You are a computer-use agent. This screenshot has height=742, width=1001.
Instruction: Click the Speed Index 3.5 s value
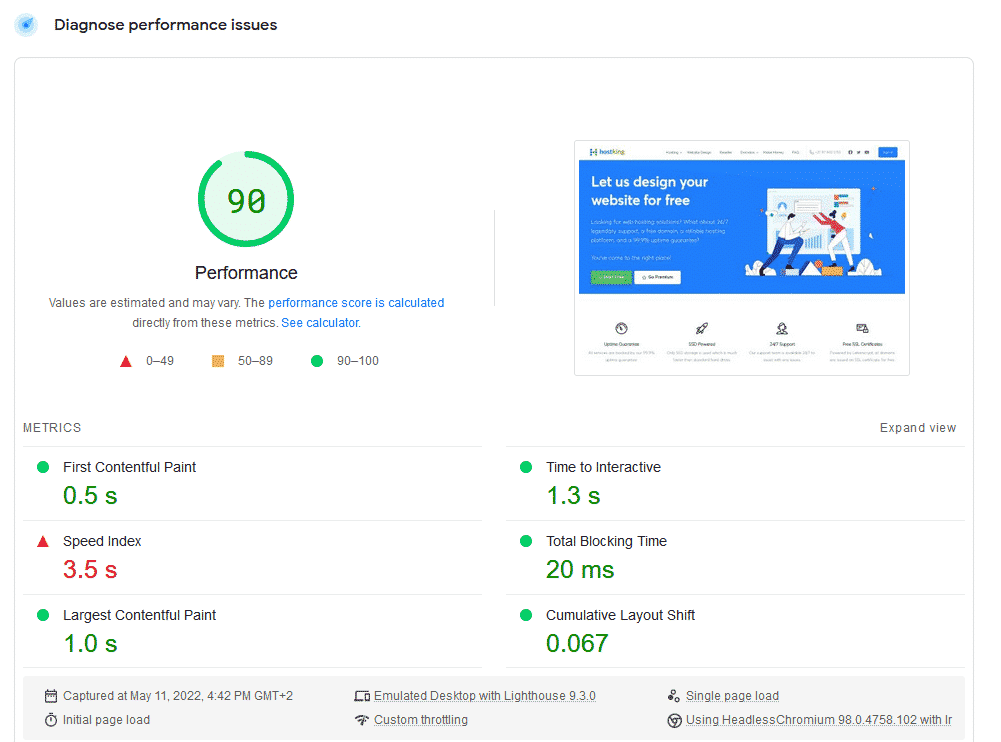[90, 570]
